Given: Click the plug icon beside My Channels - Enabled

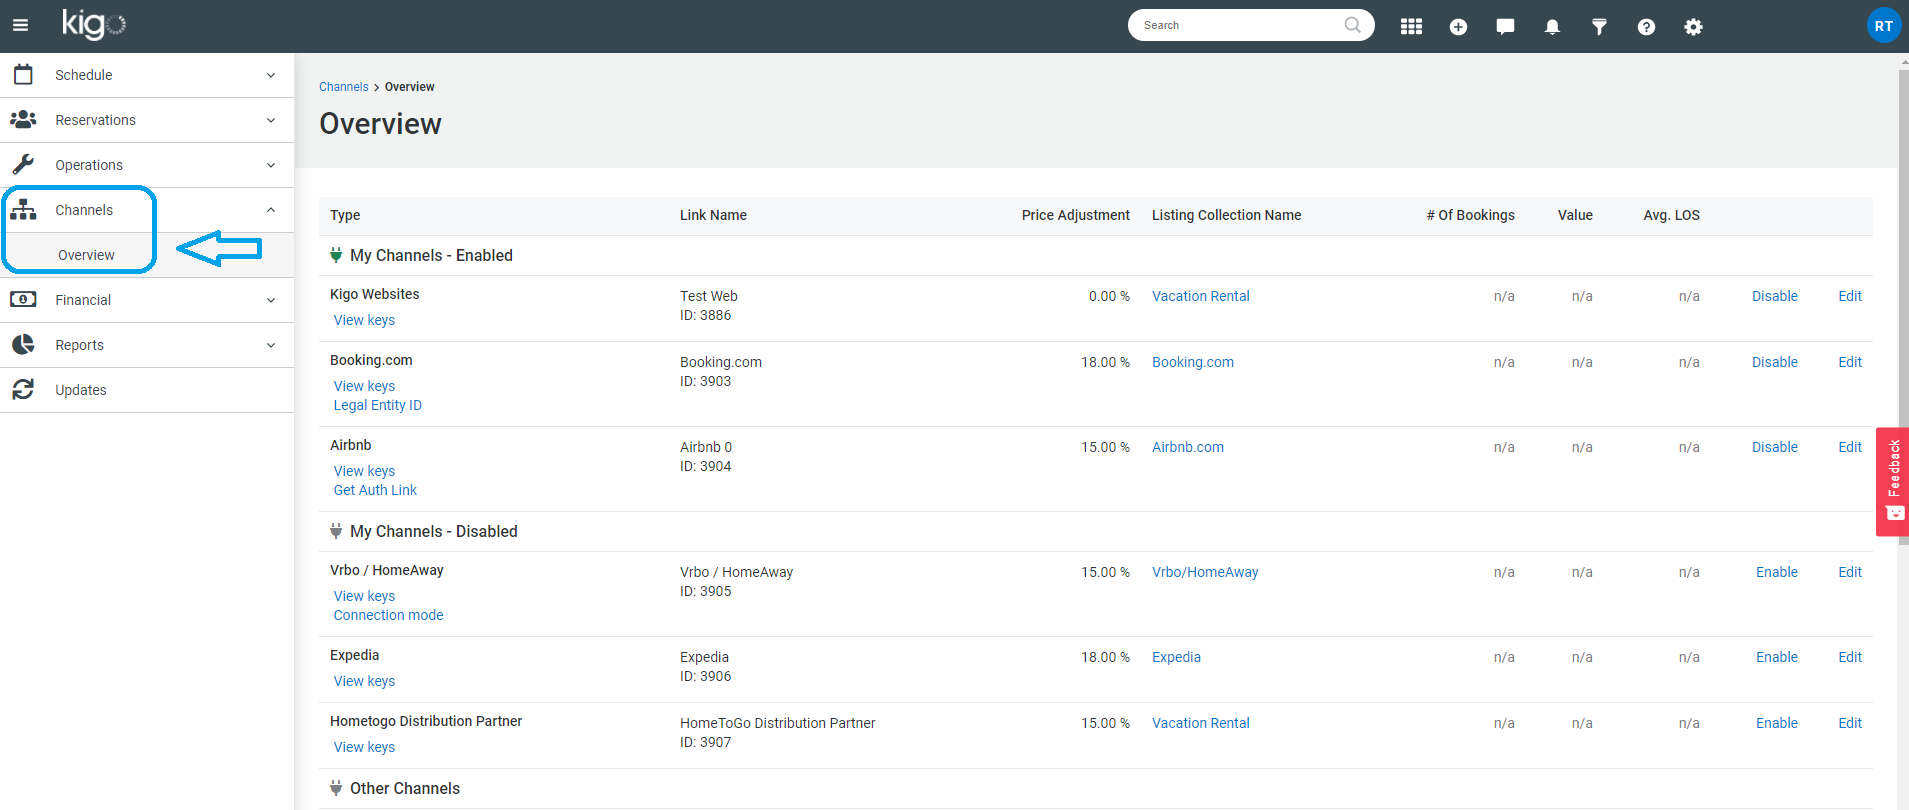Looking at the screenshot, I should click(x=336, y=255).
